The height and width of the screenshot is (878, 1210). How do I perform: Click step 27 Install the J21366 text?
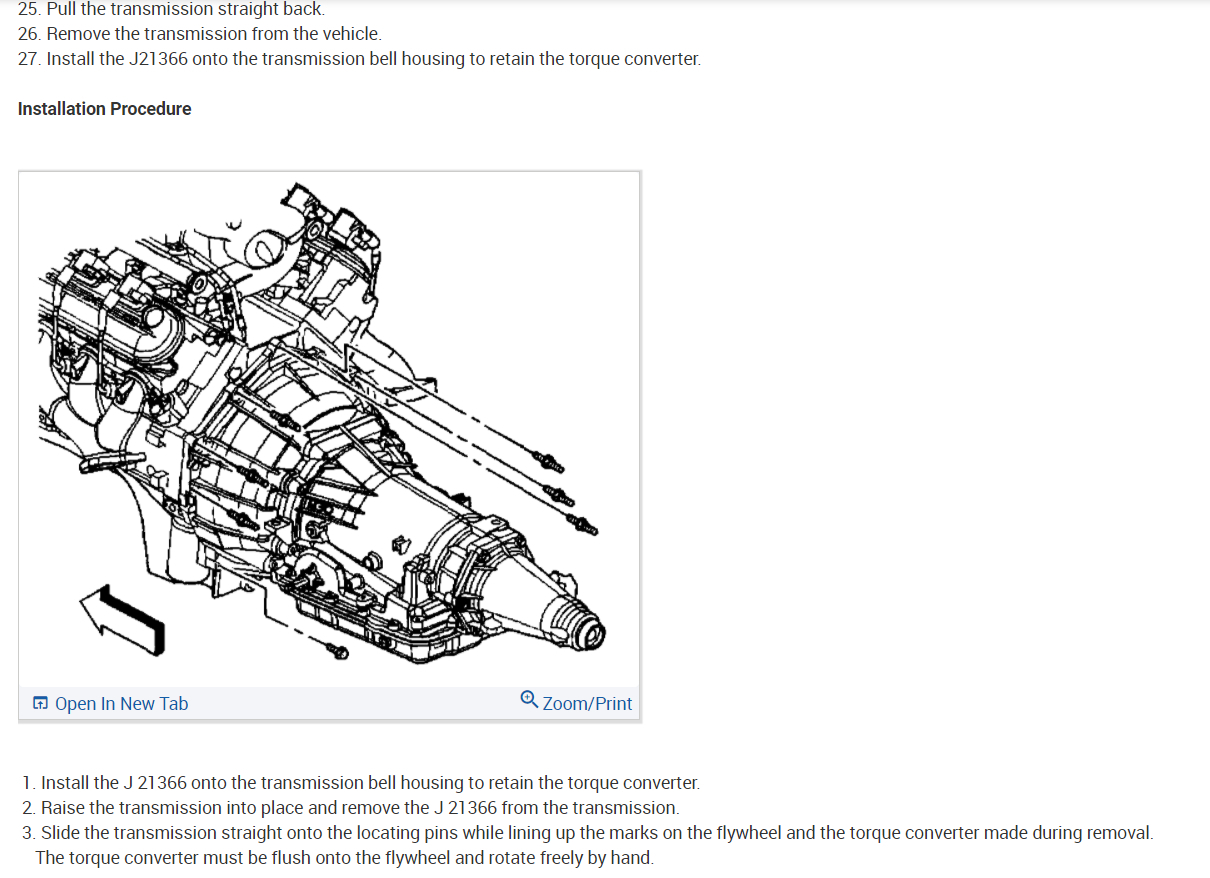[x=359, y=59]
